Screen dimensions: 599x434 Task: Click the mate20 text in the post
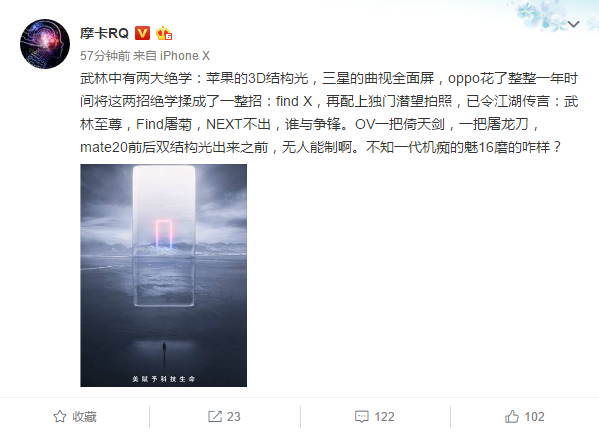104,147
